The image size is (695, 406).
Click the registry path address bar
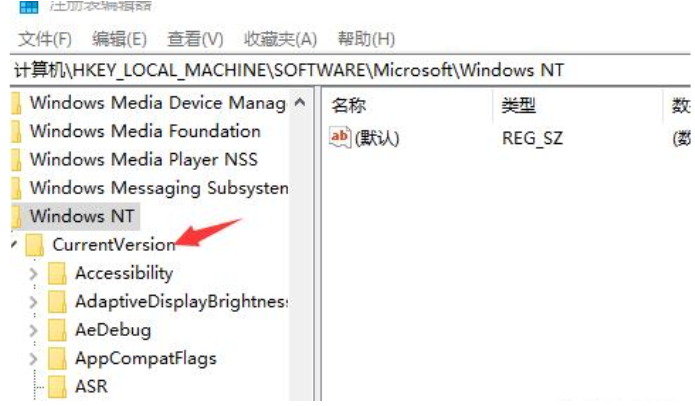click(350, 70)
